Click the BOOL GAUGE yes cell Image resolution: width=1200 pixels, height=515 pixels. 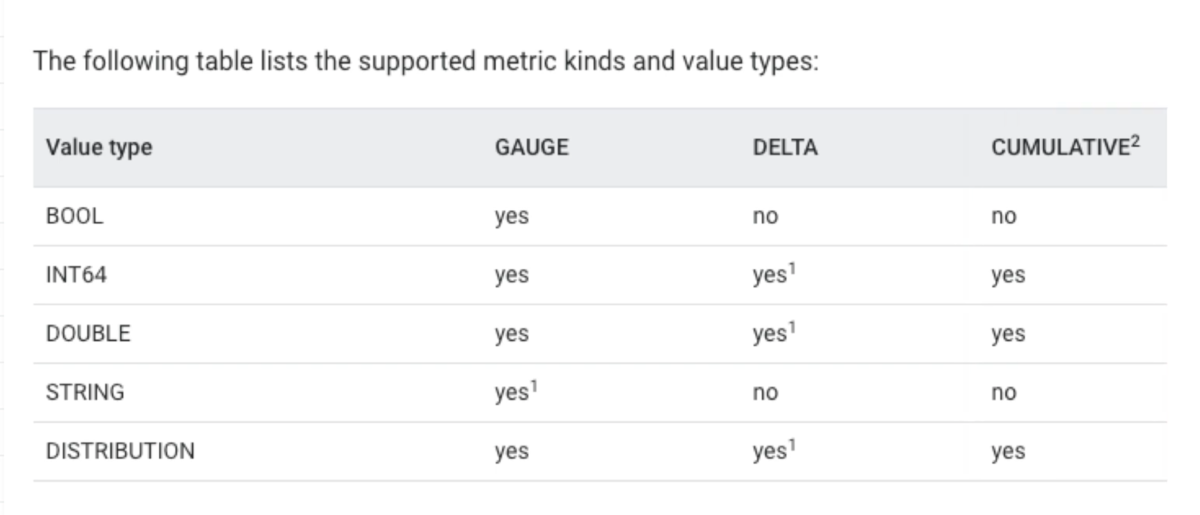pos(511,216)
